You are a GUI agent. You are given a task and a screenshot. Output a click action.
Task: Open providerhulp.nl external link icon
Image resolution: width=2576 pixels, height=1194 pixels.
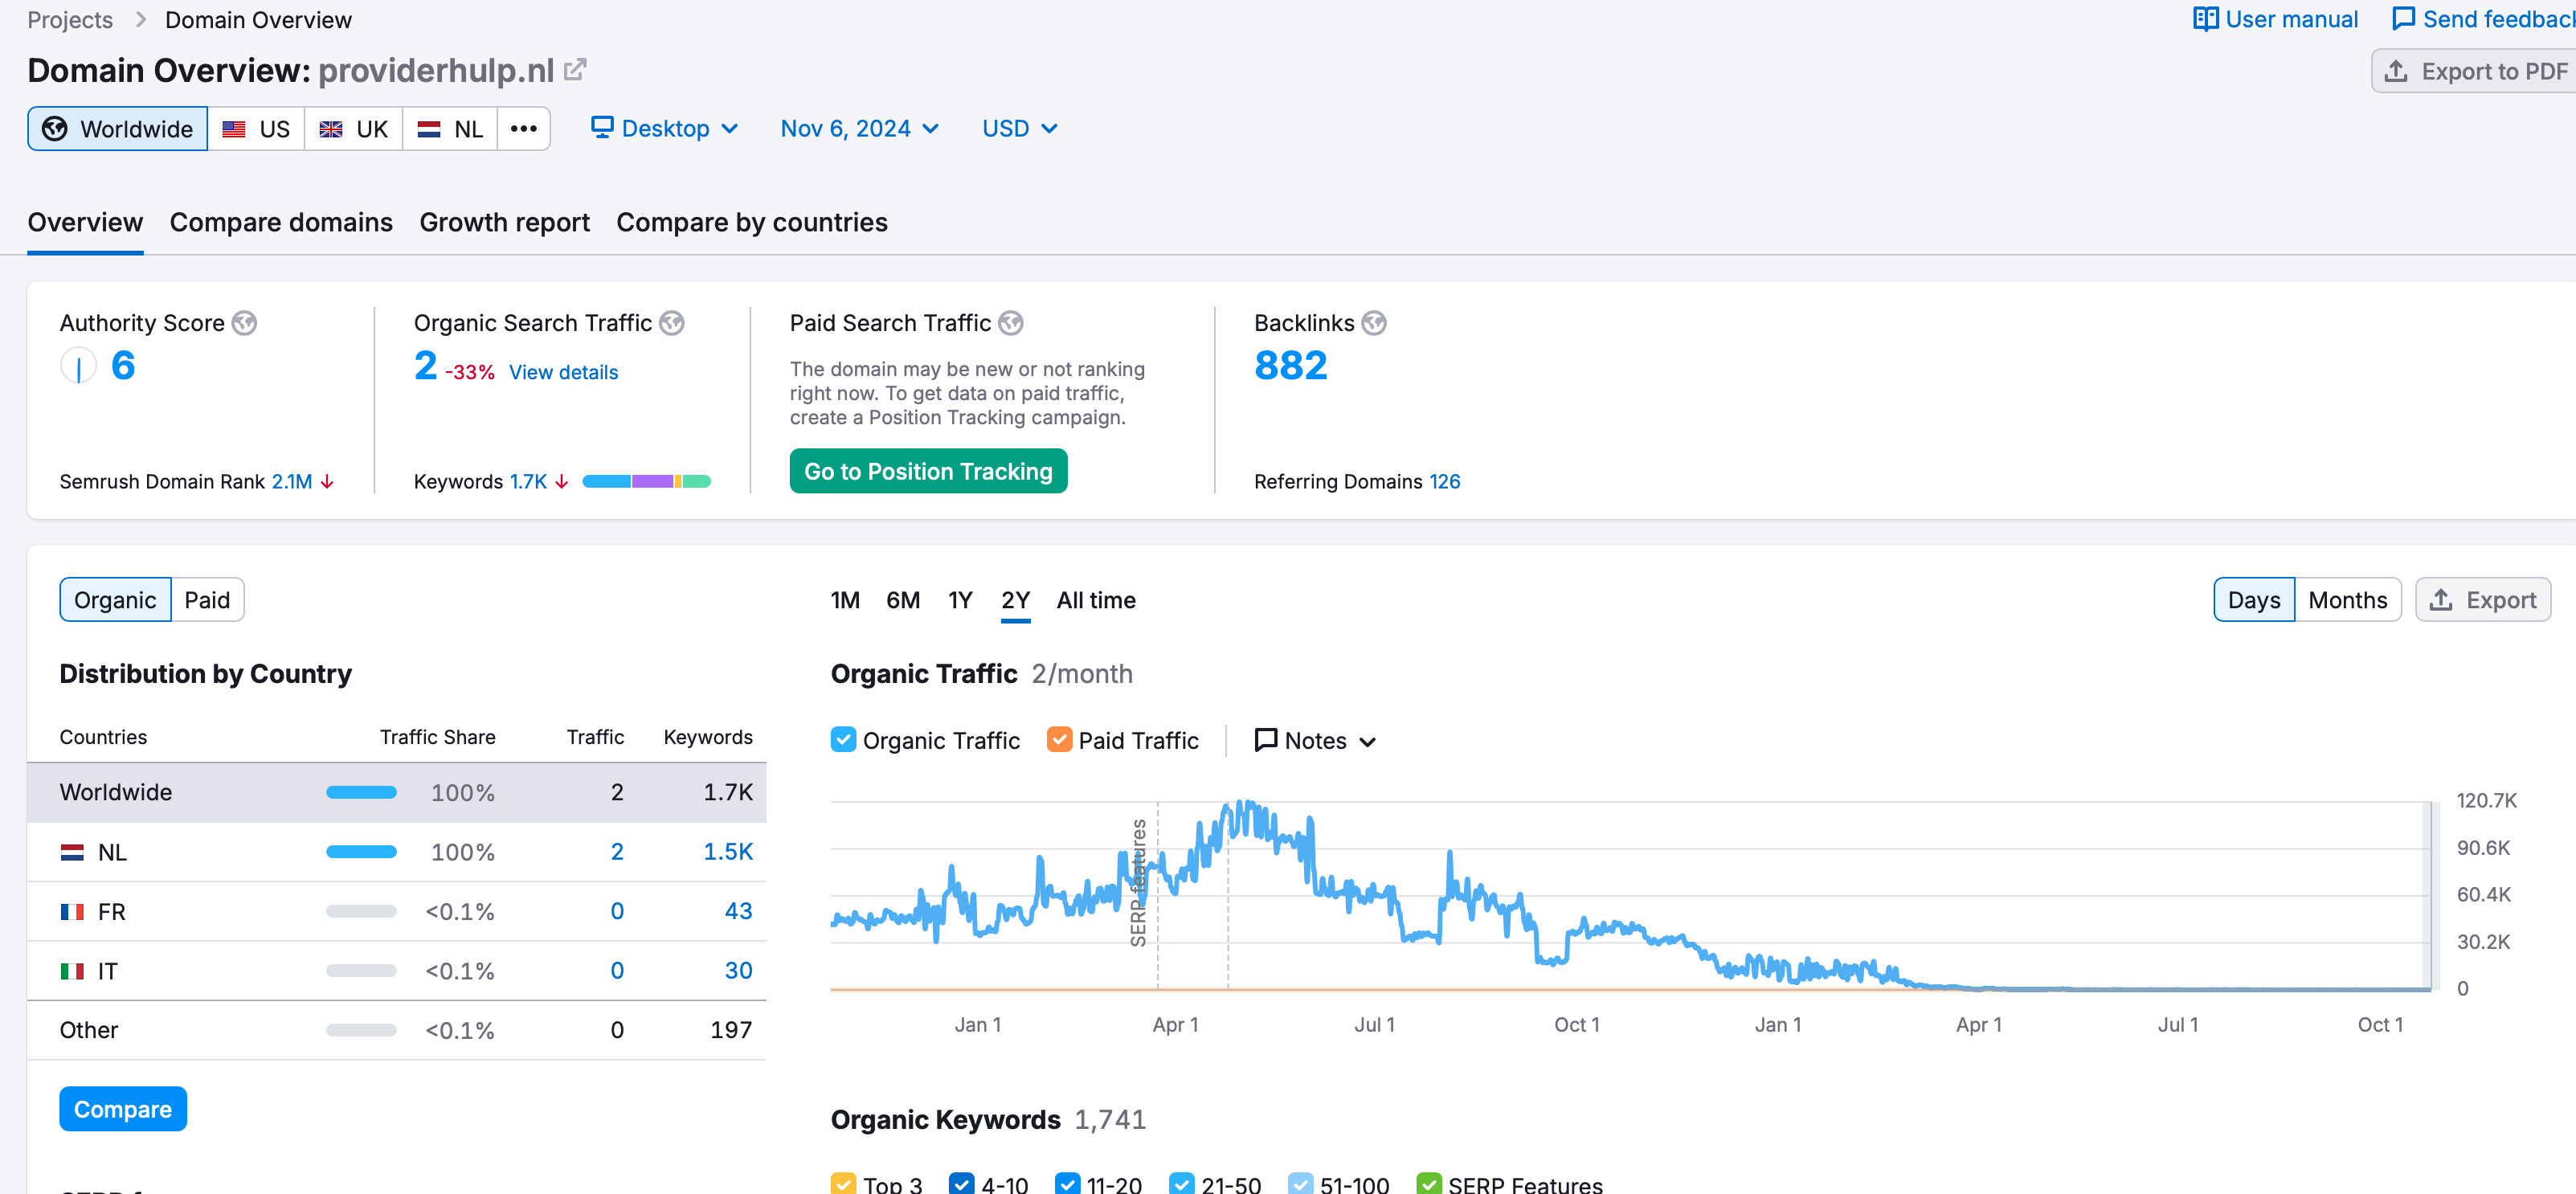point(575,70)
